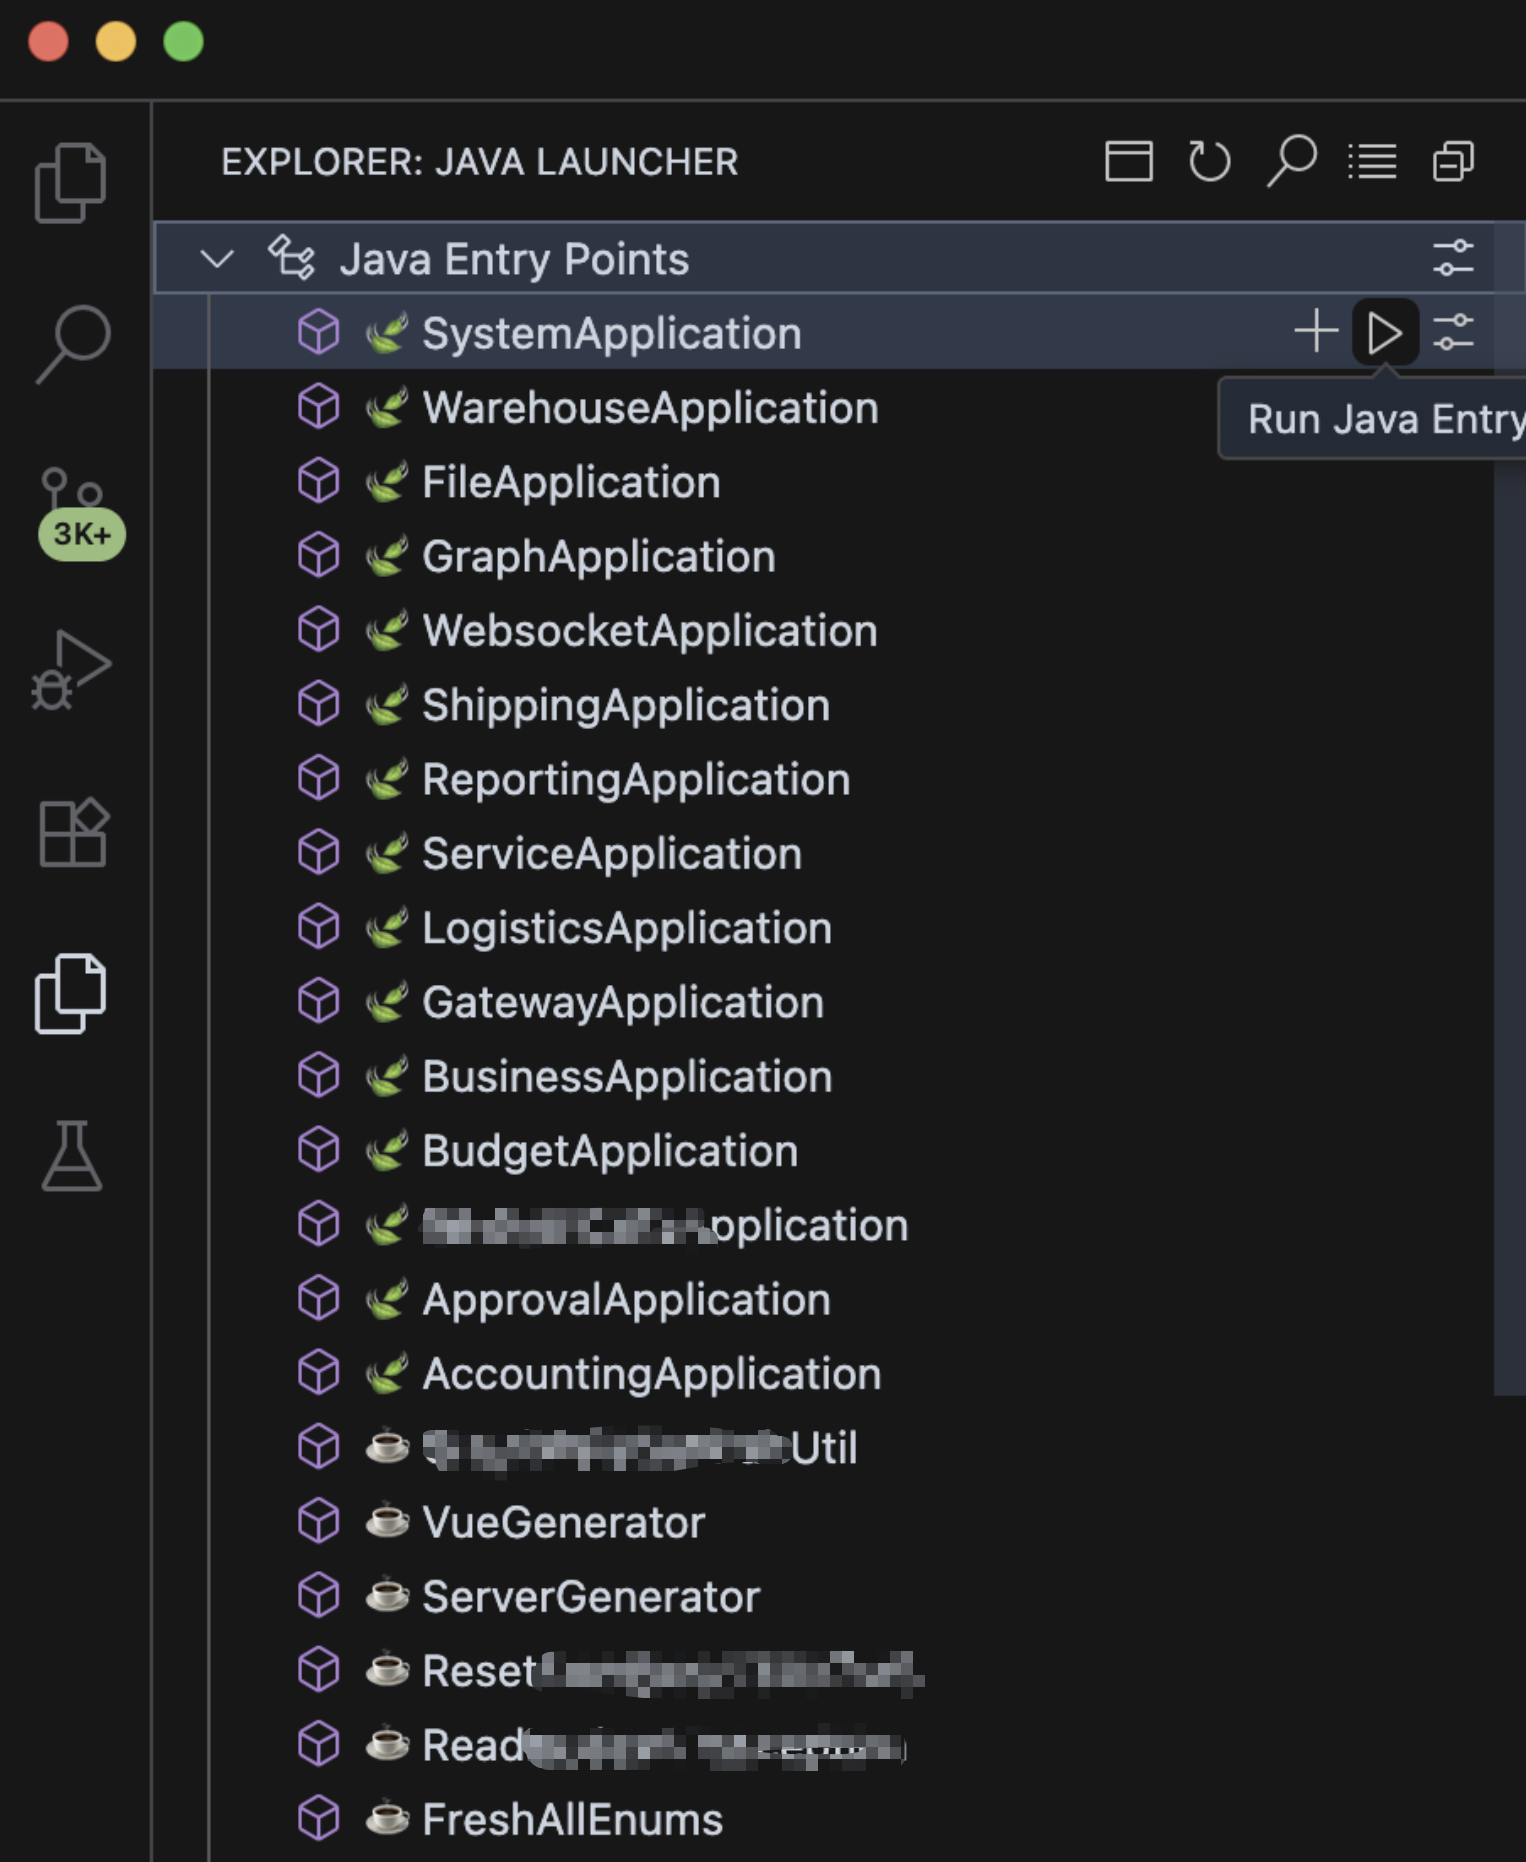Click the Run Java Entry tooltip

point(1373,419)
